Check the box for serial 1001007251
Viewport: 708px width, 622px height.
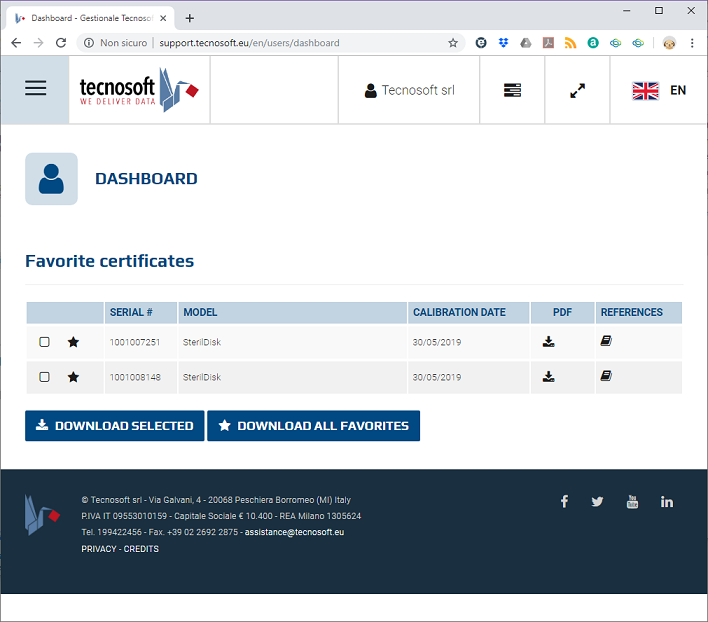click(44, 342)
